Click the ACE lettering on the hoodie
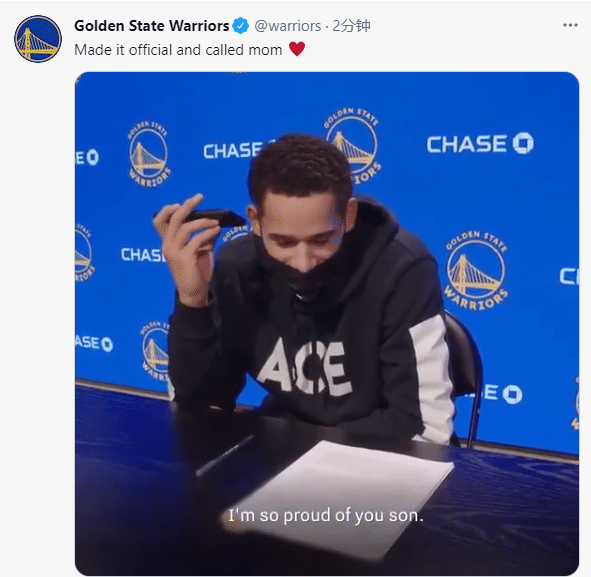Viewport: 591px width, 577px height. point(305,367)
